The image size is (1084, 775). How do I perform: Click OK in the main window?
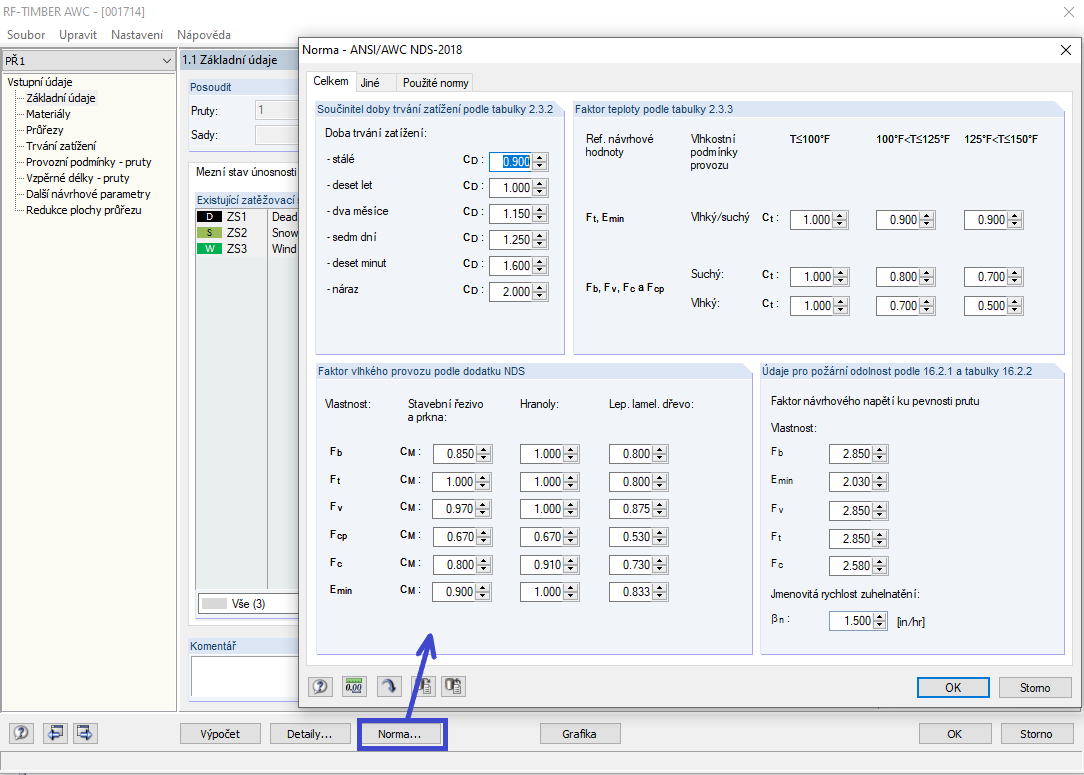coord(954,734)
